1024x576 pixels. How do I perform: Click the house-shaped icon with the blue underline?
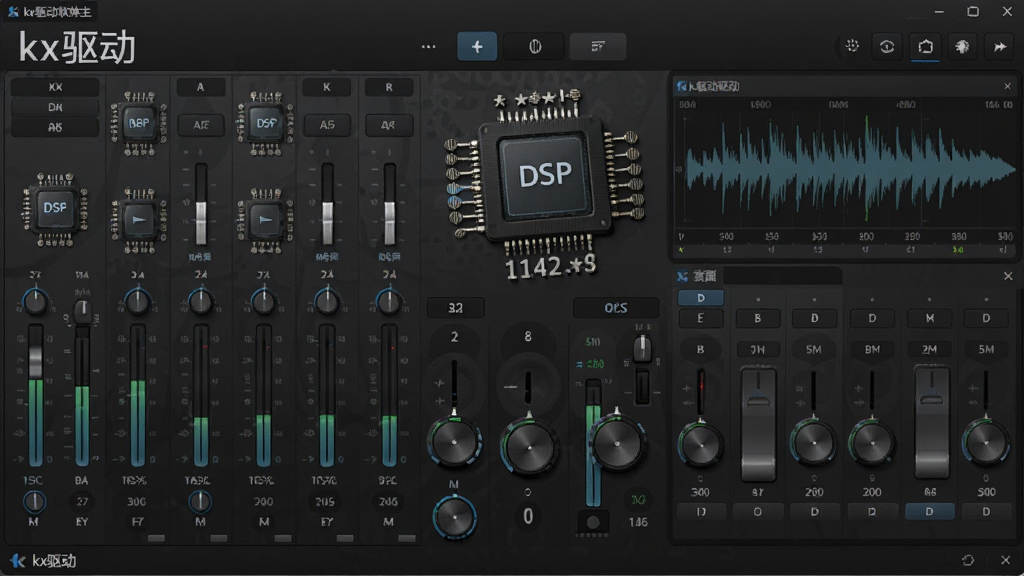click(925, 46)
